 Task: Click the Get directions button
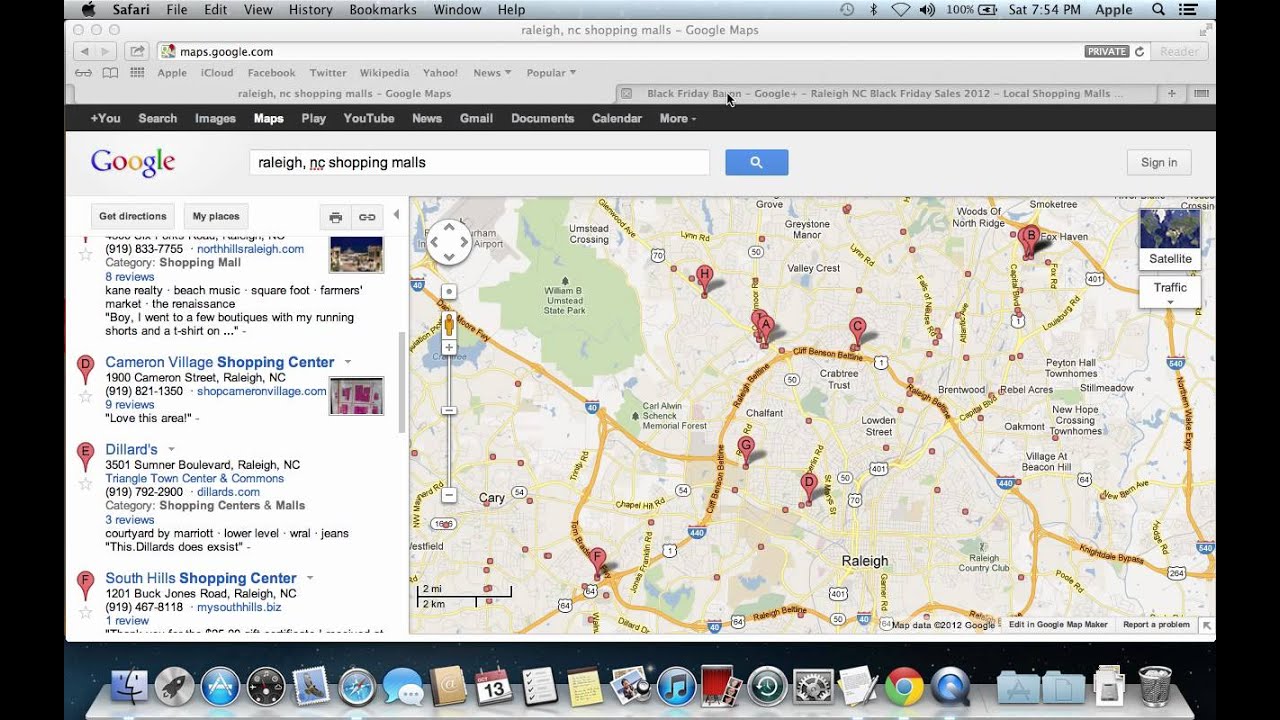132,216
